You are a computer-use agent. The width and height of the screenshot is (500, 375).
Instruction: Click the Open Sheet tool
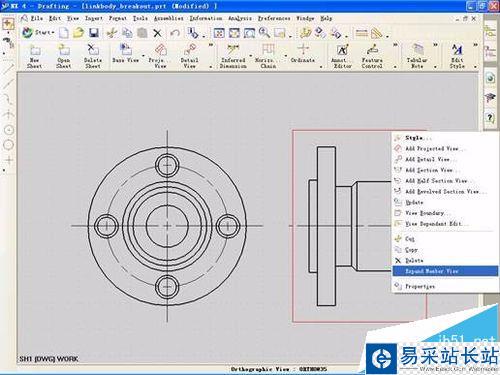click(63, 57)
